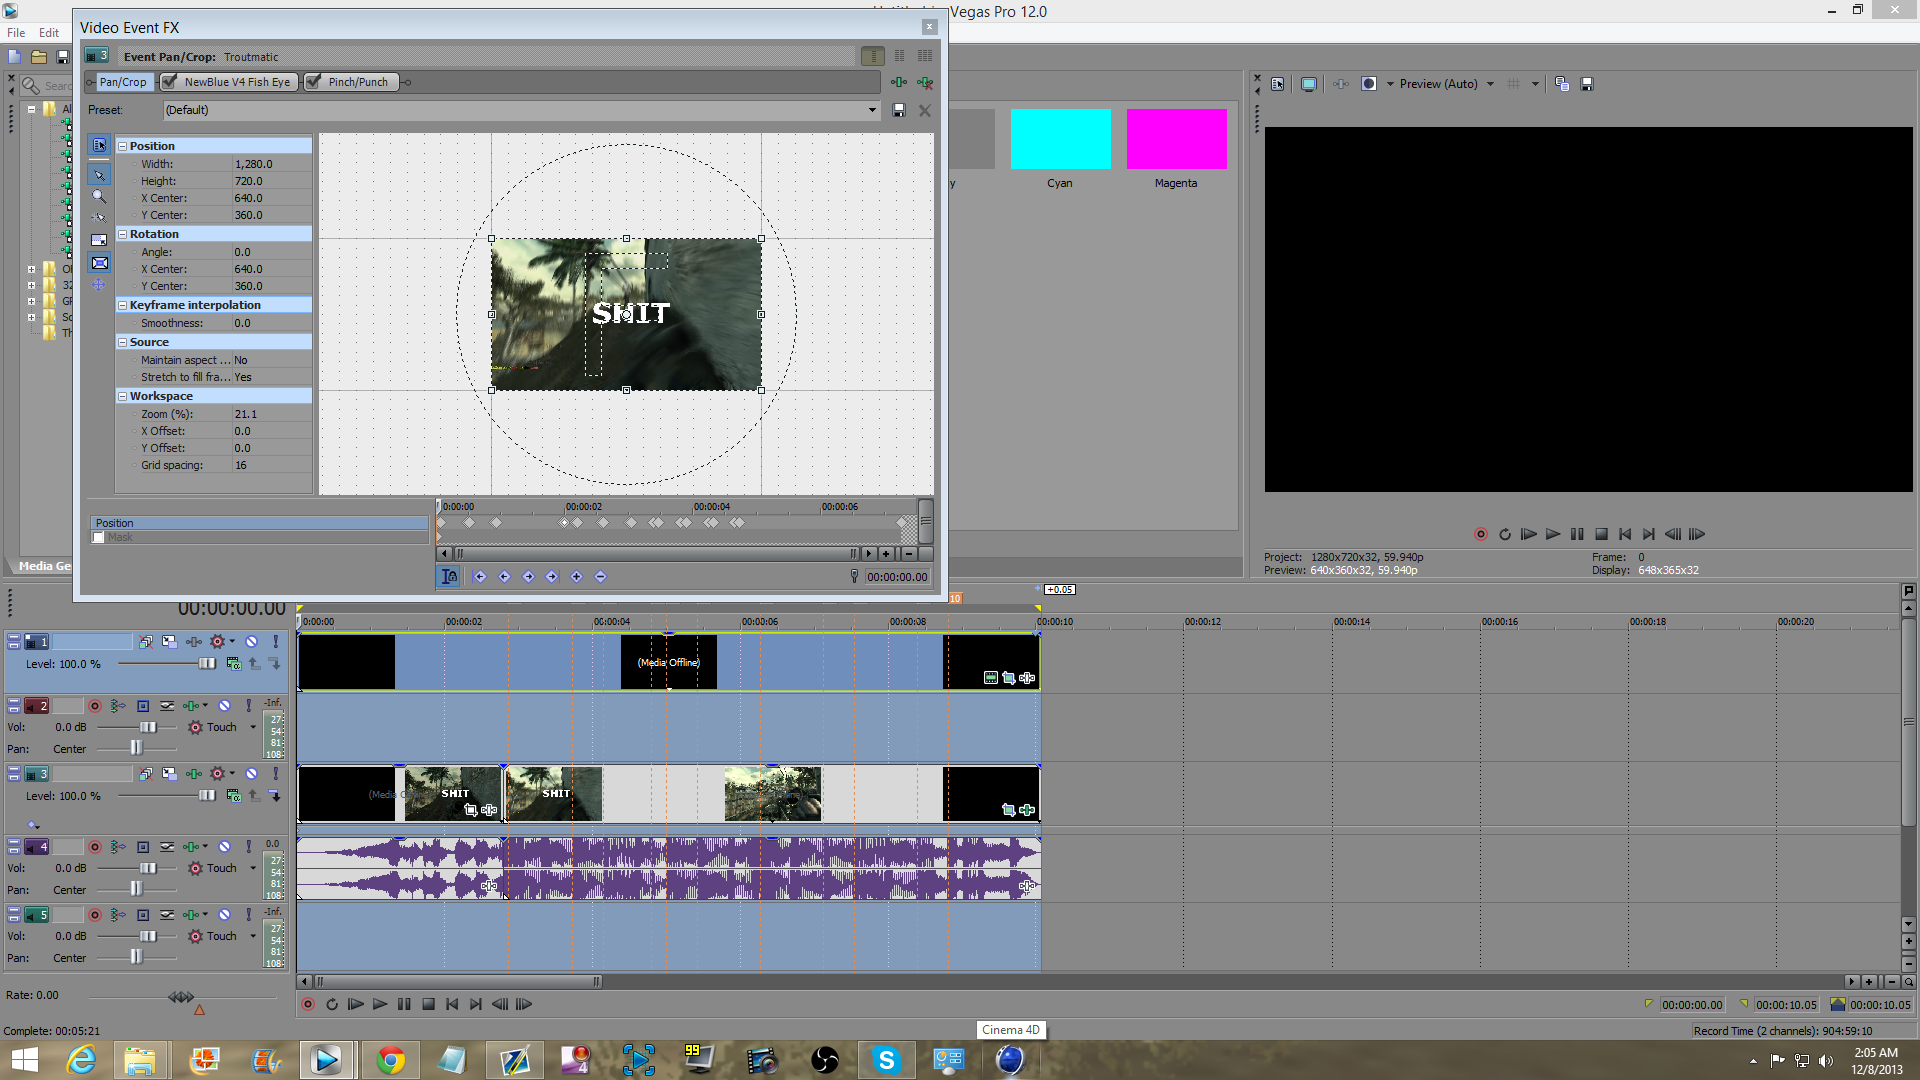Select the zoom edit tool in Pan/Crop
The image size is (1920, 1080).
pyautogui.click(x=99, y=197)
